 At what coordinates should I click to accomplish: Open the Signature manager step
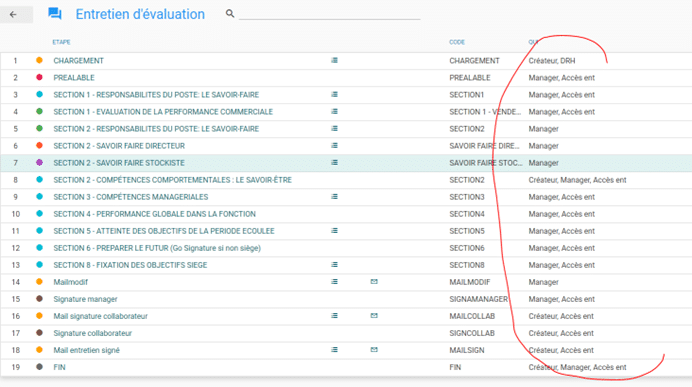tap(86, 299)
